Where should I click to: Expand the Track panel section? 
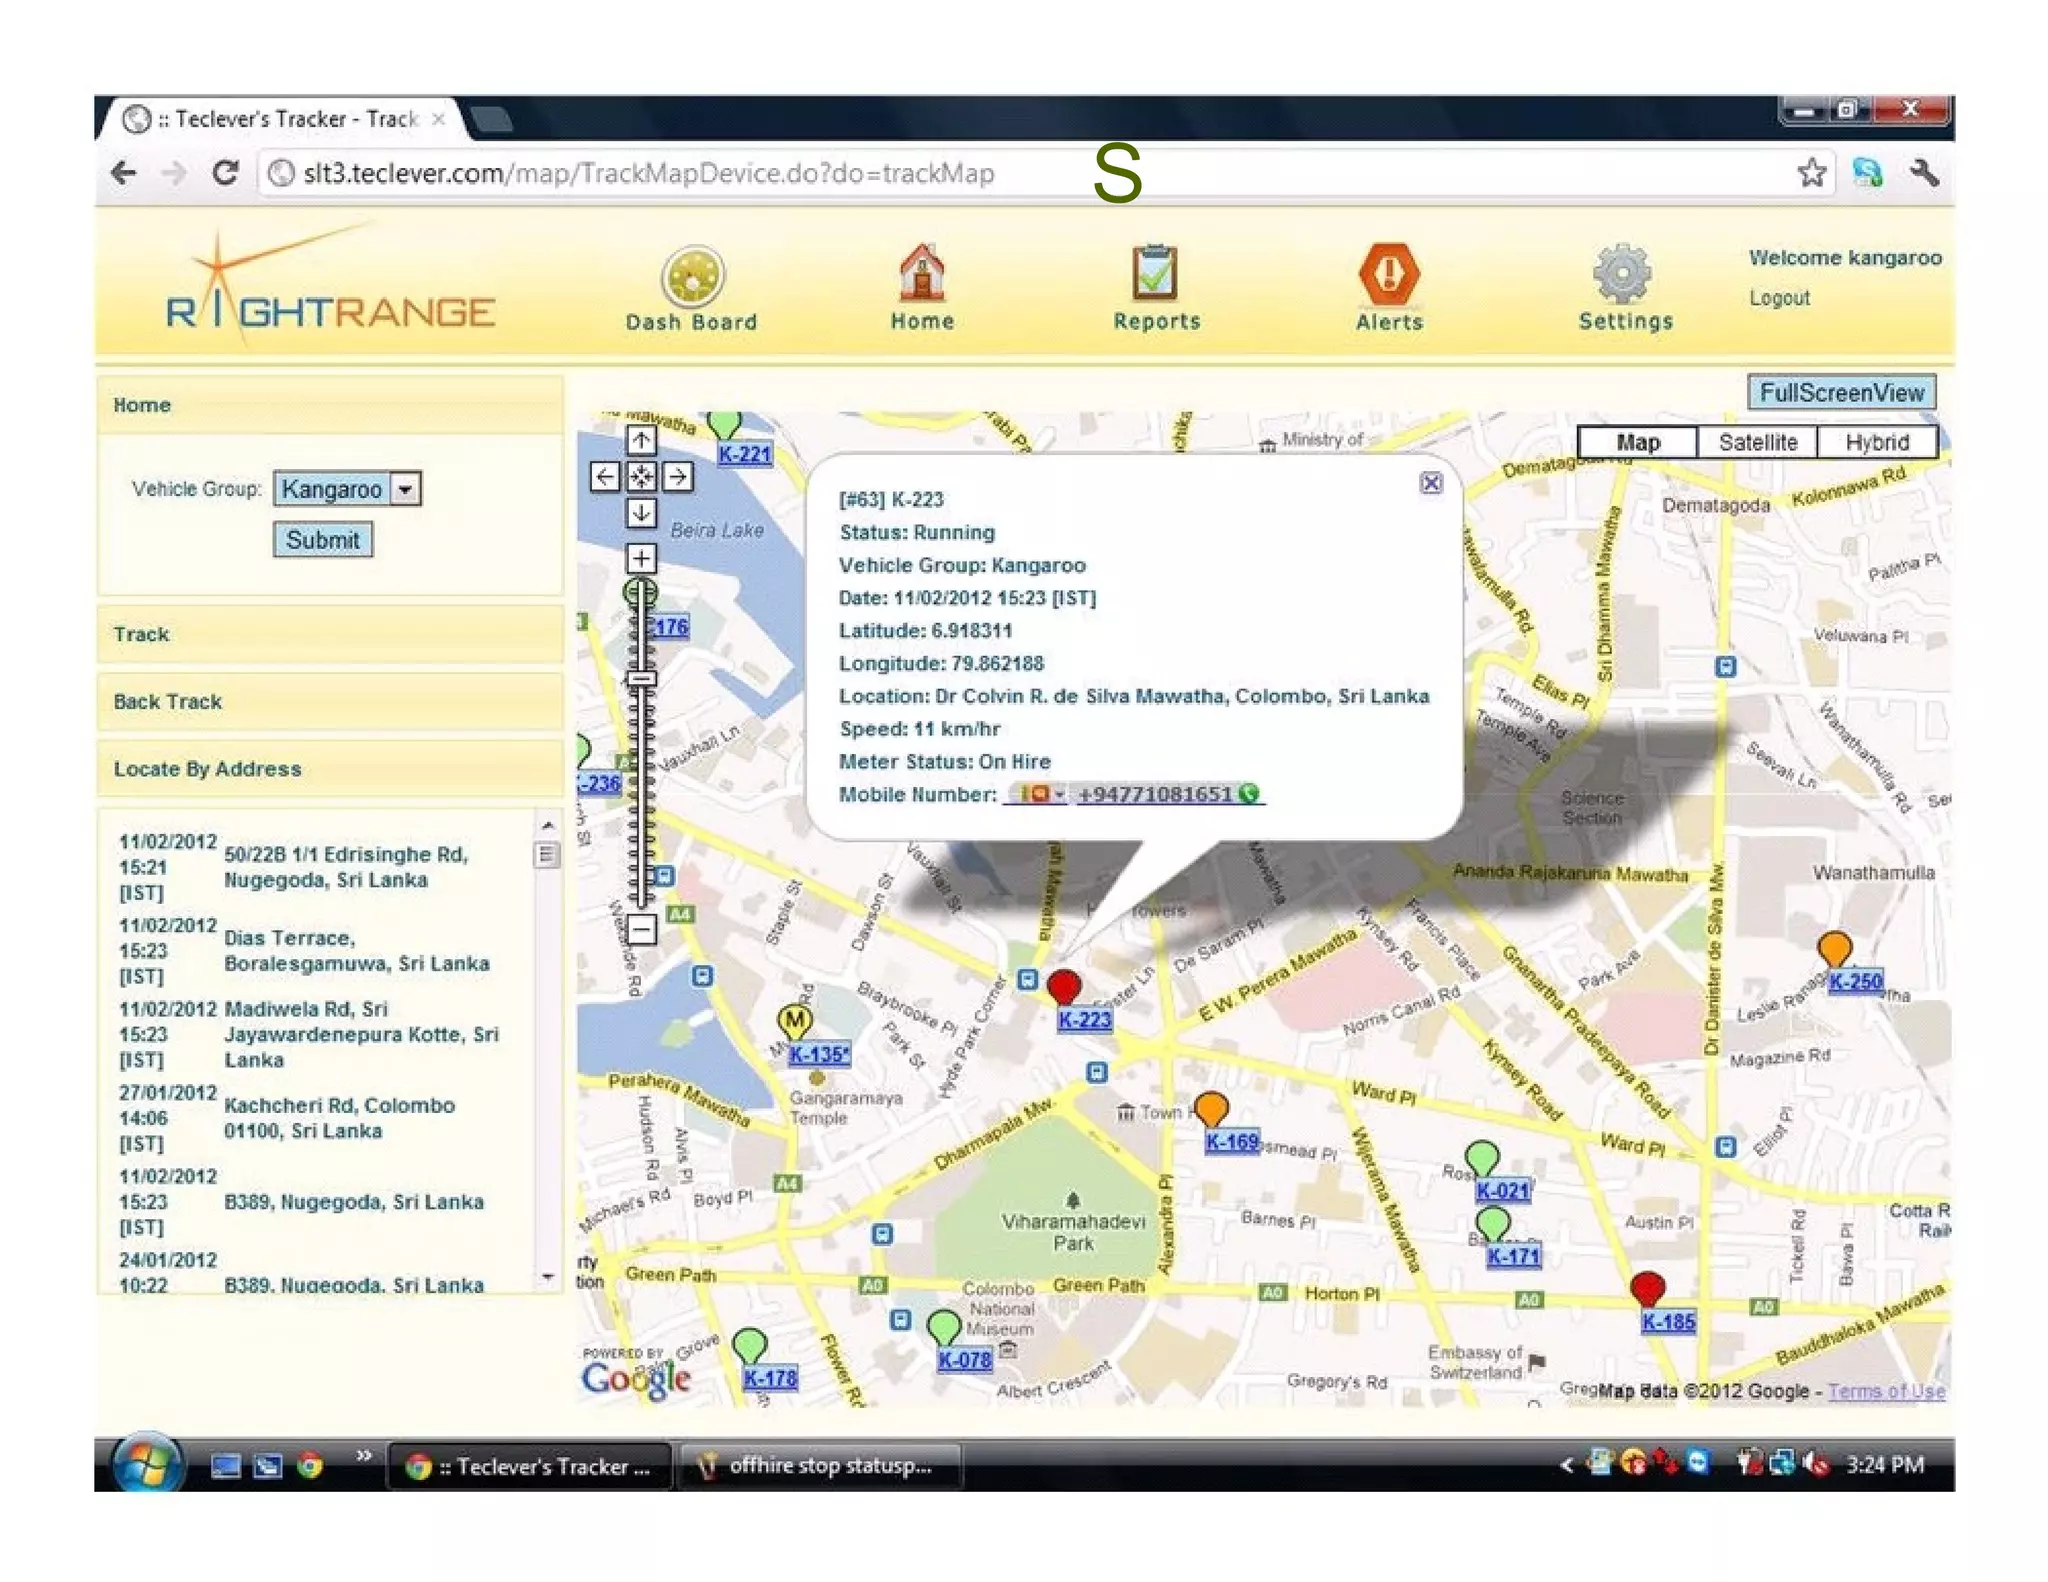(141, 635)
